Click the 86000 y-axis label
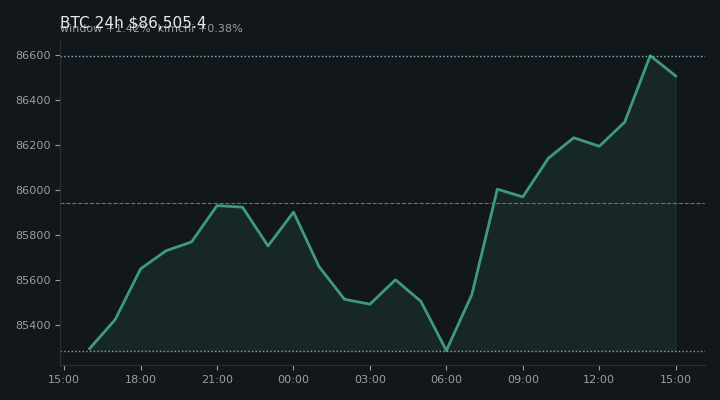720x400 pixels. 33,191
